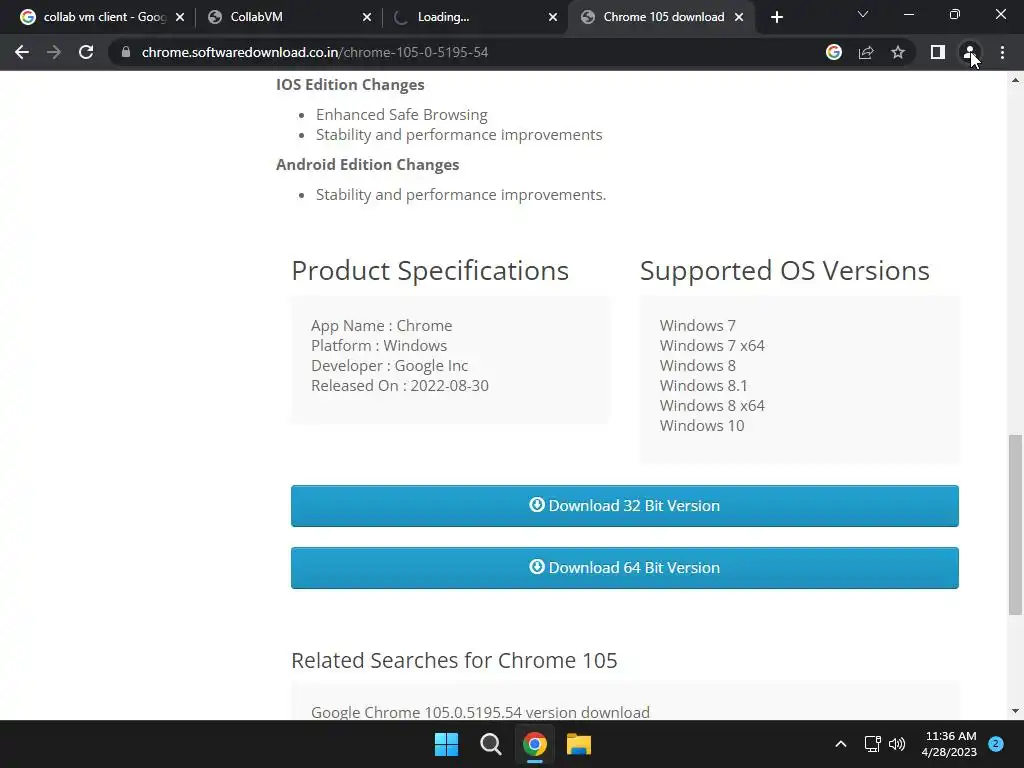The width and height of the screenshot is (1024, 768).
Task: Reload the current page
Action: (x=86, y=52)
